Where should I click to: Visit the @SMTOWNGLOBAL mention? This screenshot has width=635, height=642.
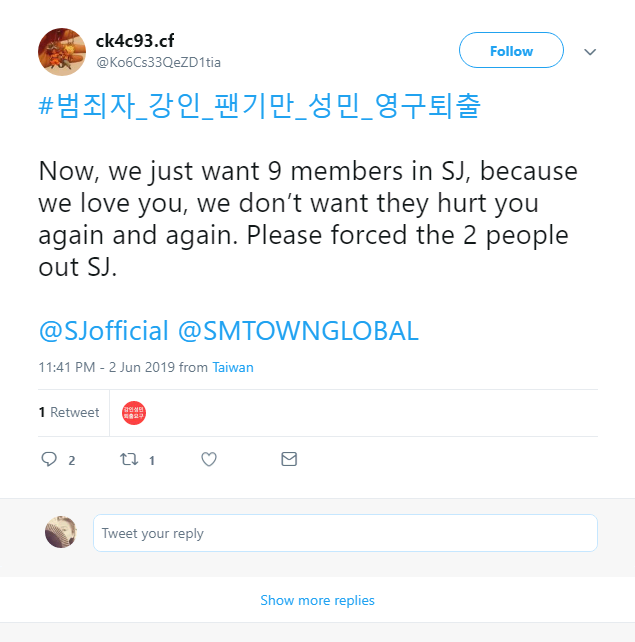(x=298, y=331)
